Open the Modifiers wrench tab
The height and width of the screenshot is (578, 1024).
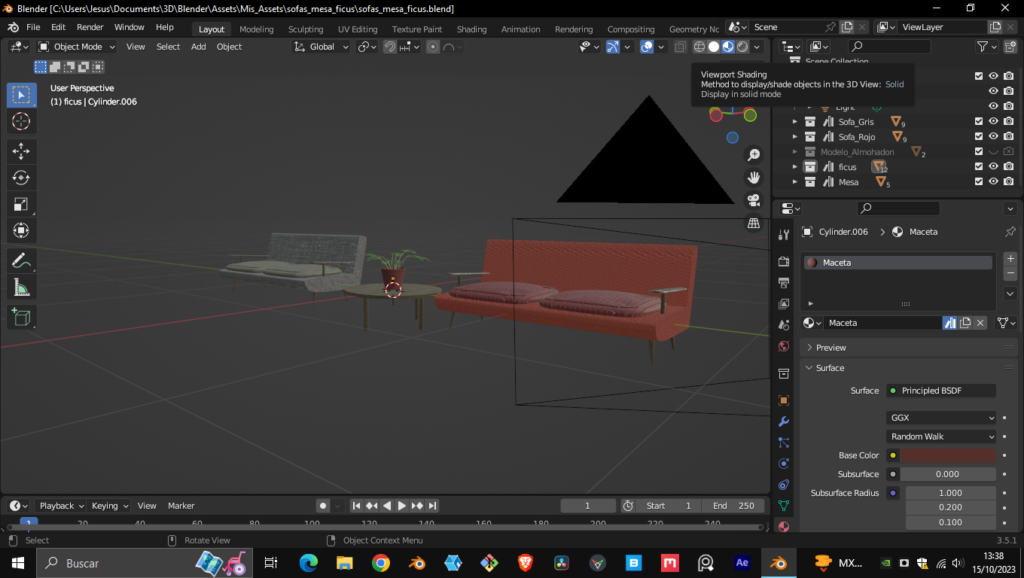(x=784, y=421)
